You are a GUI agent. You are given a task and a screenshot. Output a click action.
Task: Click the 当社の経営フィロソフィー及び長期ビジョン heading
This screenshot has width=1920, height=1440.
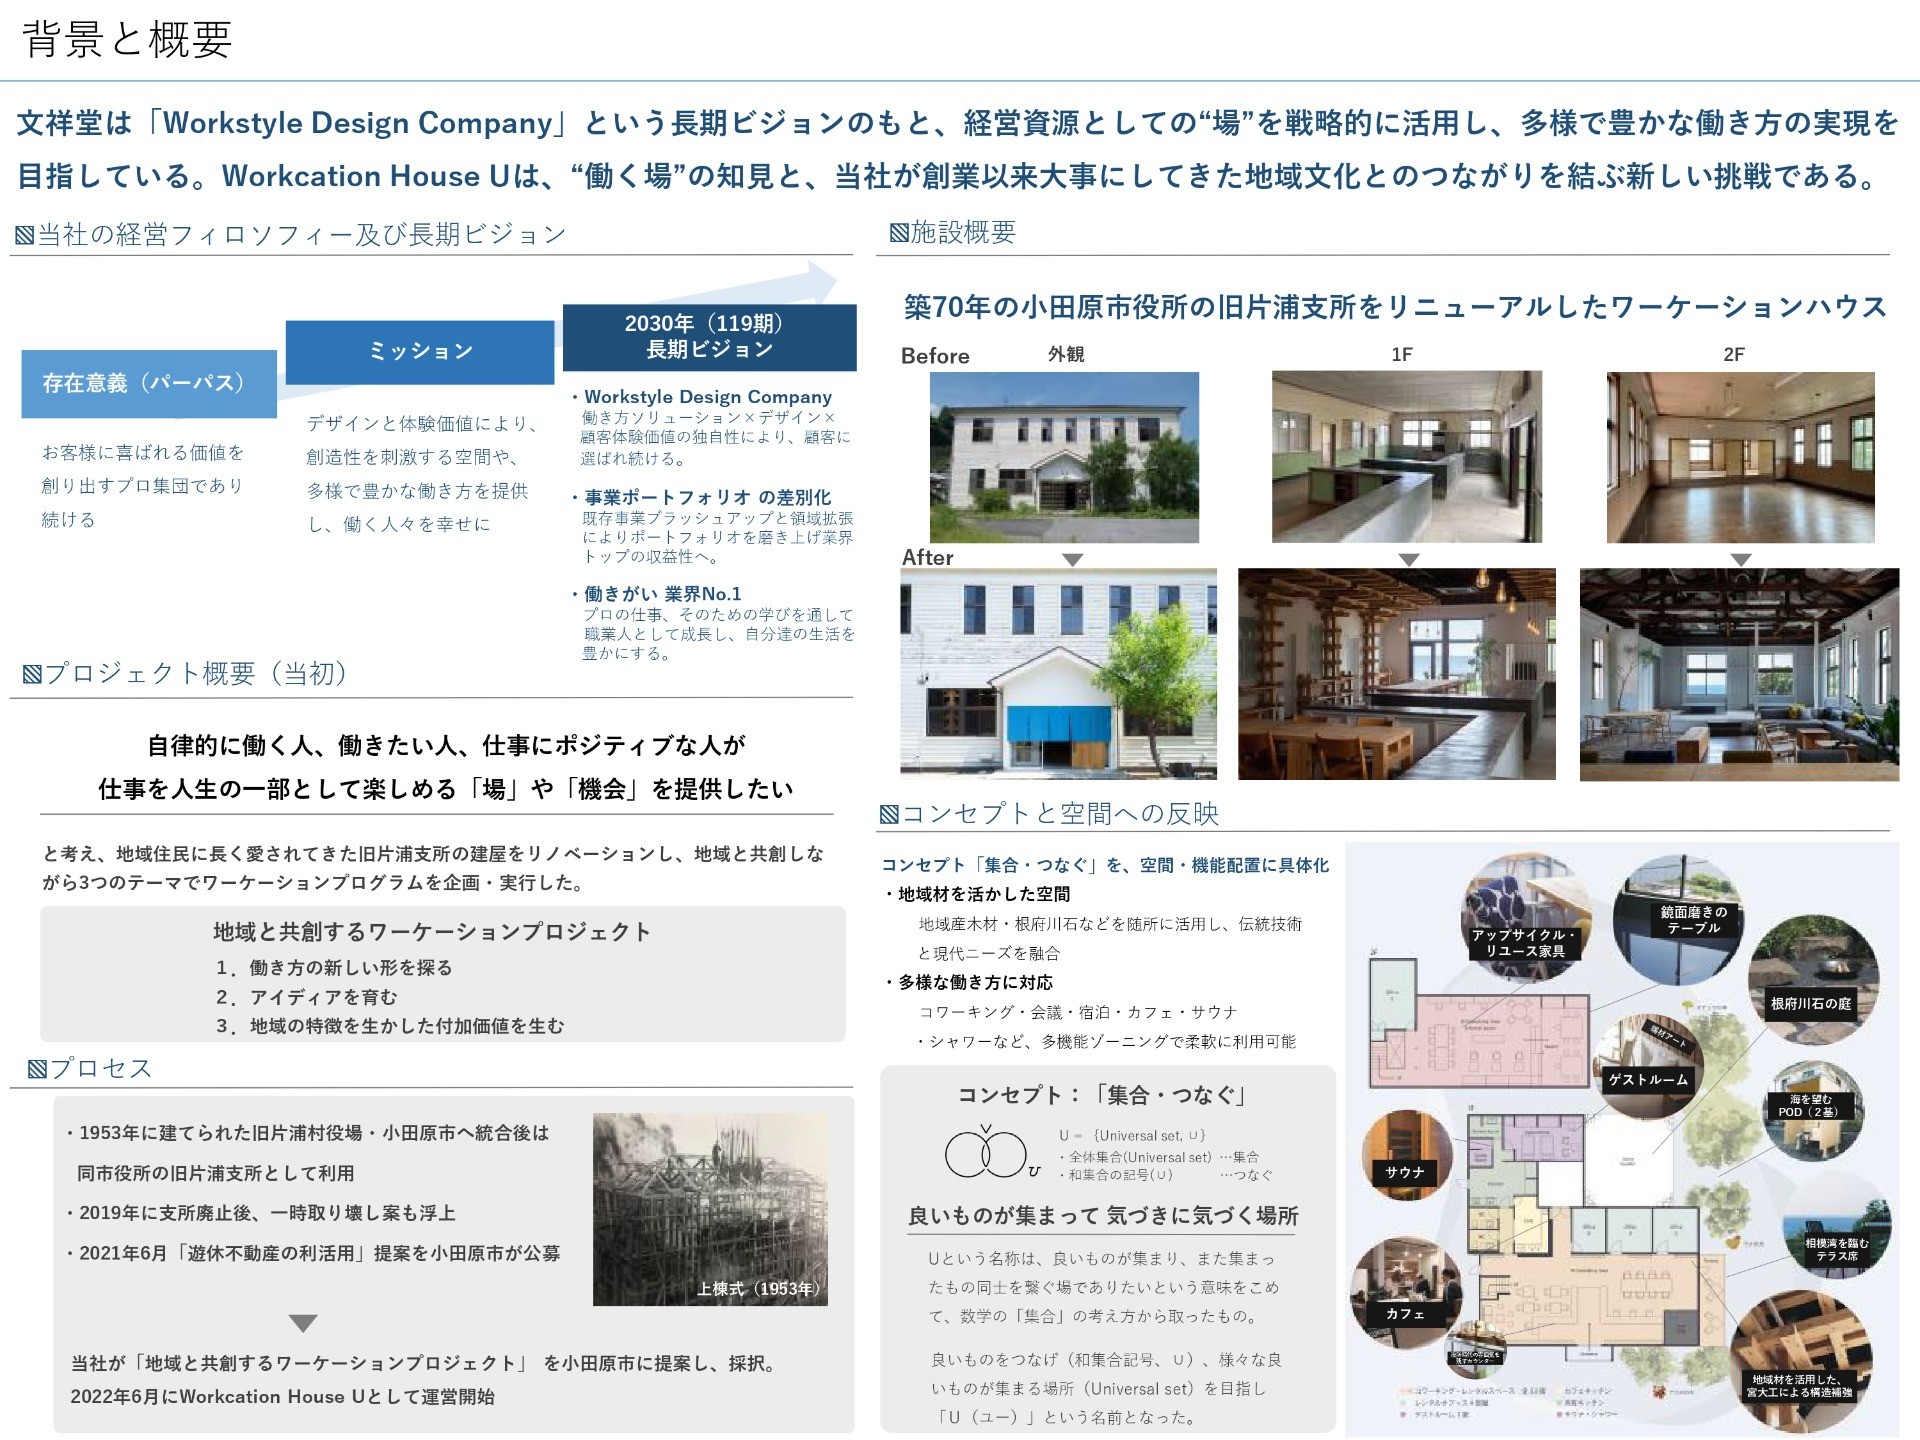point(291,235)
